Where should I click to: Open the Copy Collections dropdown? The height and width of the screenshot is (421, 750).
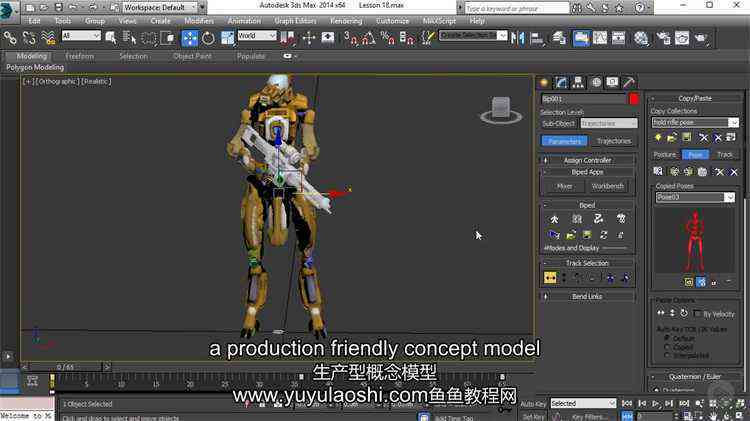(x=695, y=122)
